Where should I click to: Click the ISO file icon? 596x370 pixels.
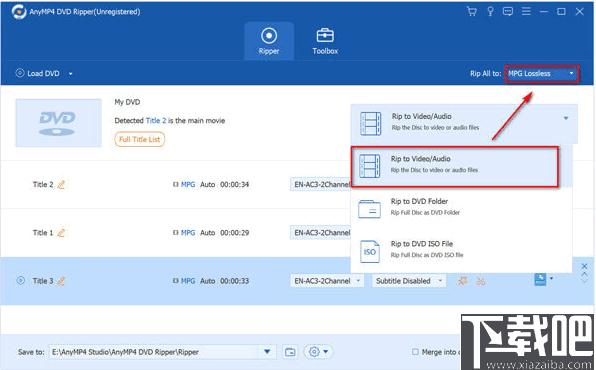369,251
